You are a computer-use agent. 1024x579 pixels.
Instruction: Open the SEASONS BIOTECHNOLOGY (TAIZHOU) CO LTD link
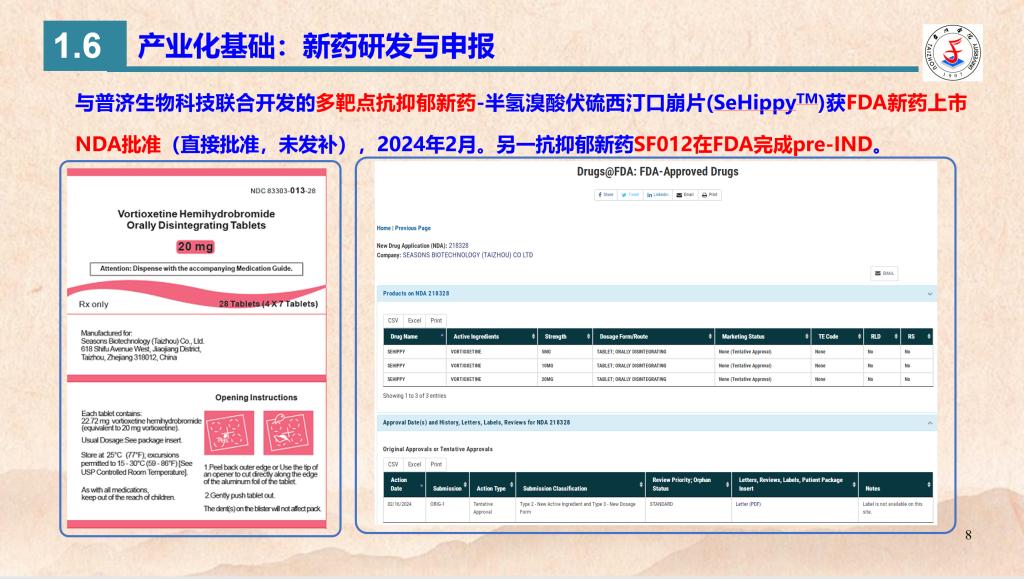(x=468, y=255)
